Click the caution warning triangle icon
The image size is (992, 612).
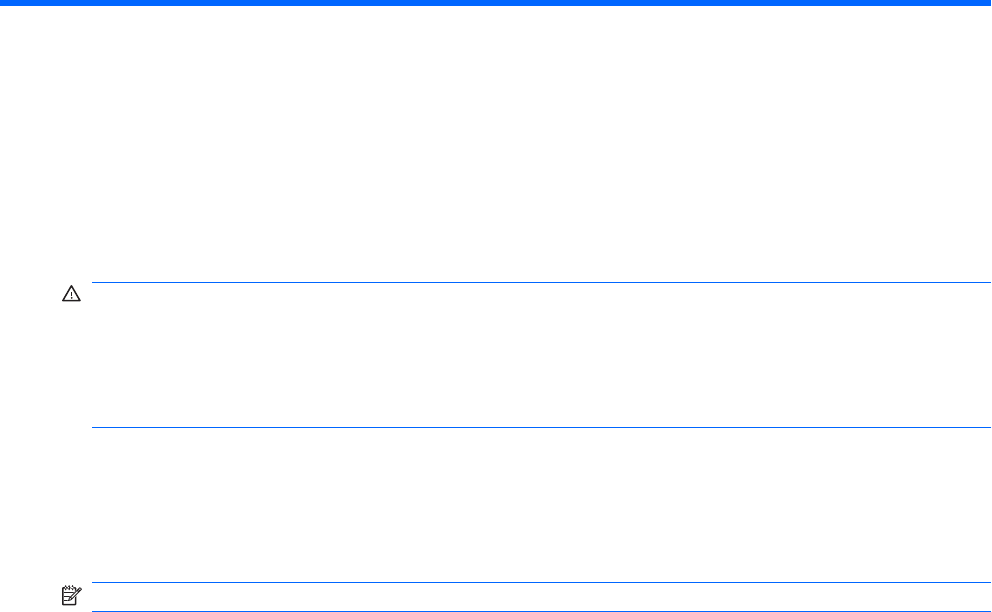(x=71, y=296)
